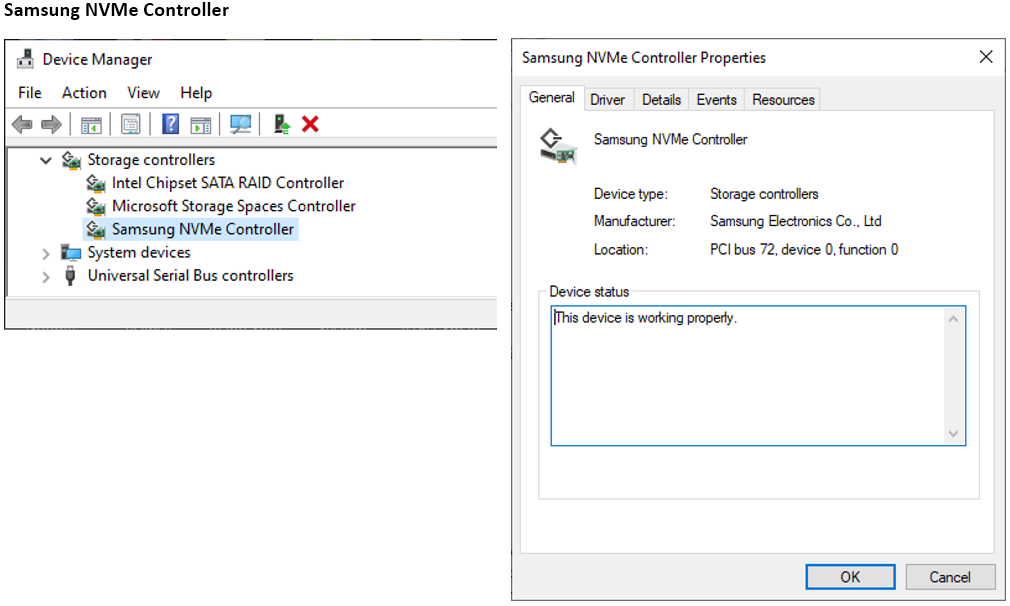Click the Intel Chipset SATA RAID Controller icon
Image resolution: width=1010 pixels, height=606 pixels.
96,184
